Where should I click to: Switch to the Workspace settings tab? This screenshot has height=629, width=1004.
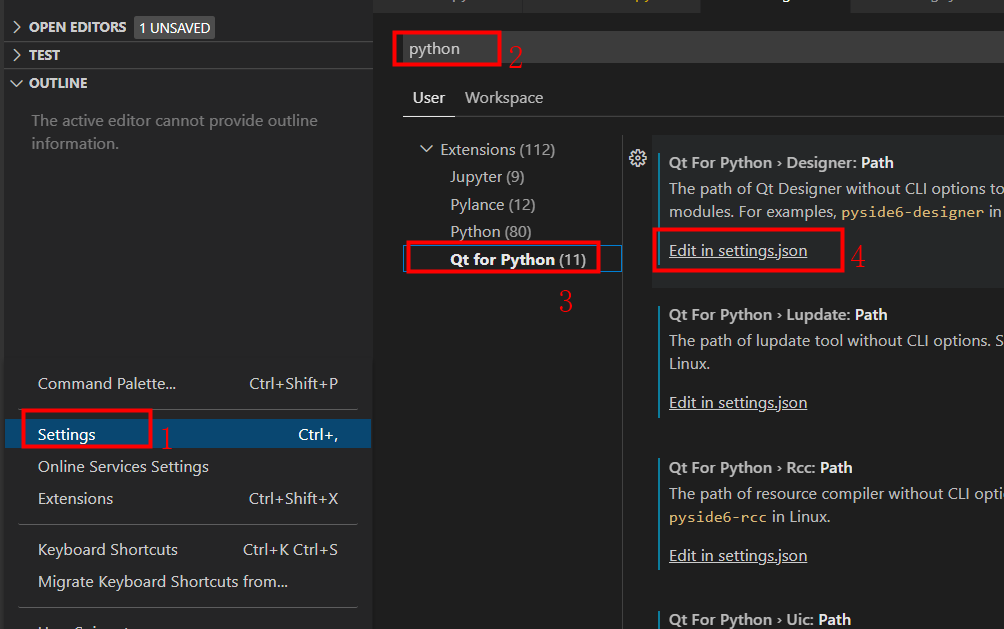click(x=503, y=97)
